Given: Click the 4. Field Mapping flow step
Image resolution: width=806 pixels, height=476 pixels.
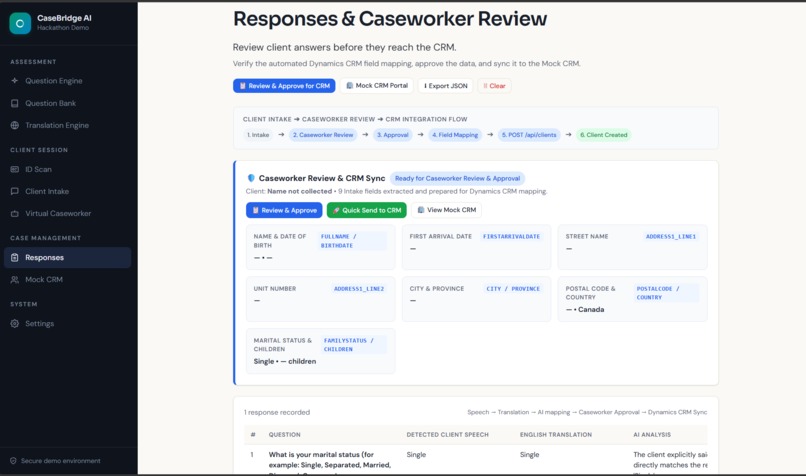Looking at the screenshot, I should click(x=455, y=135).
